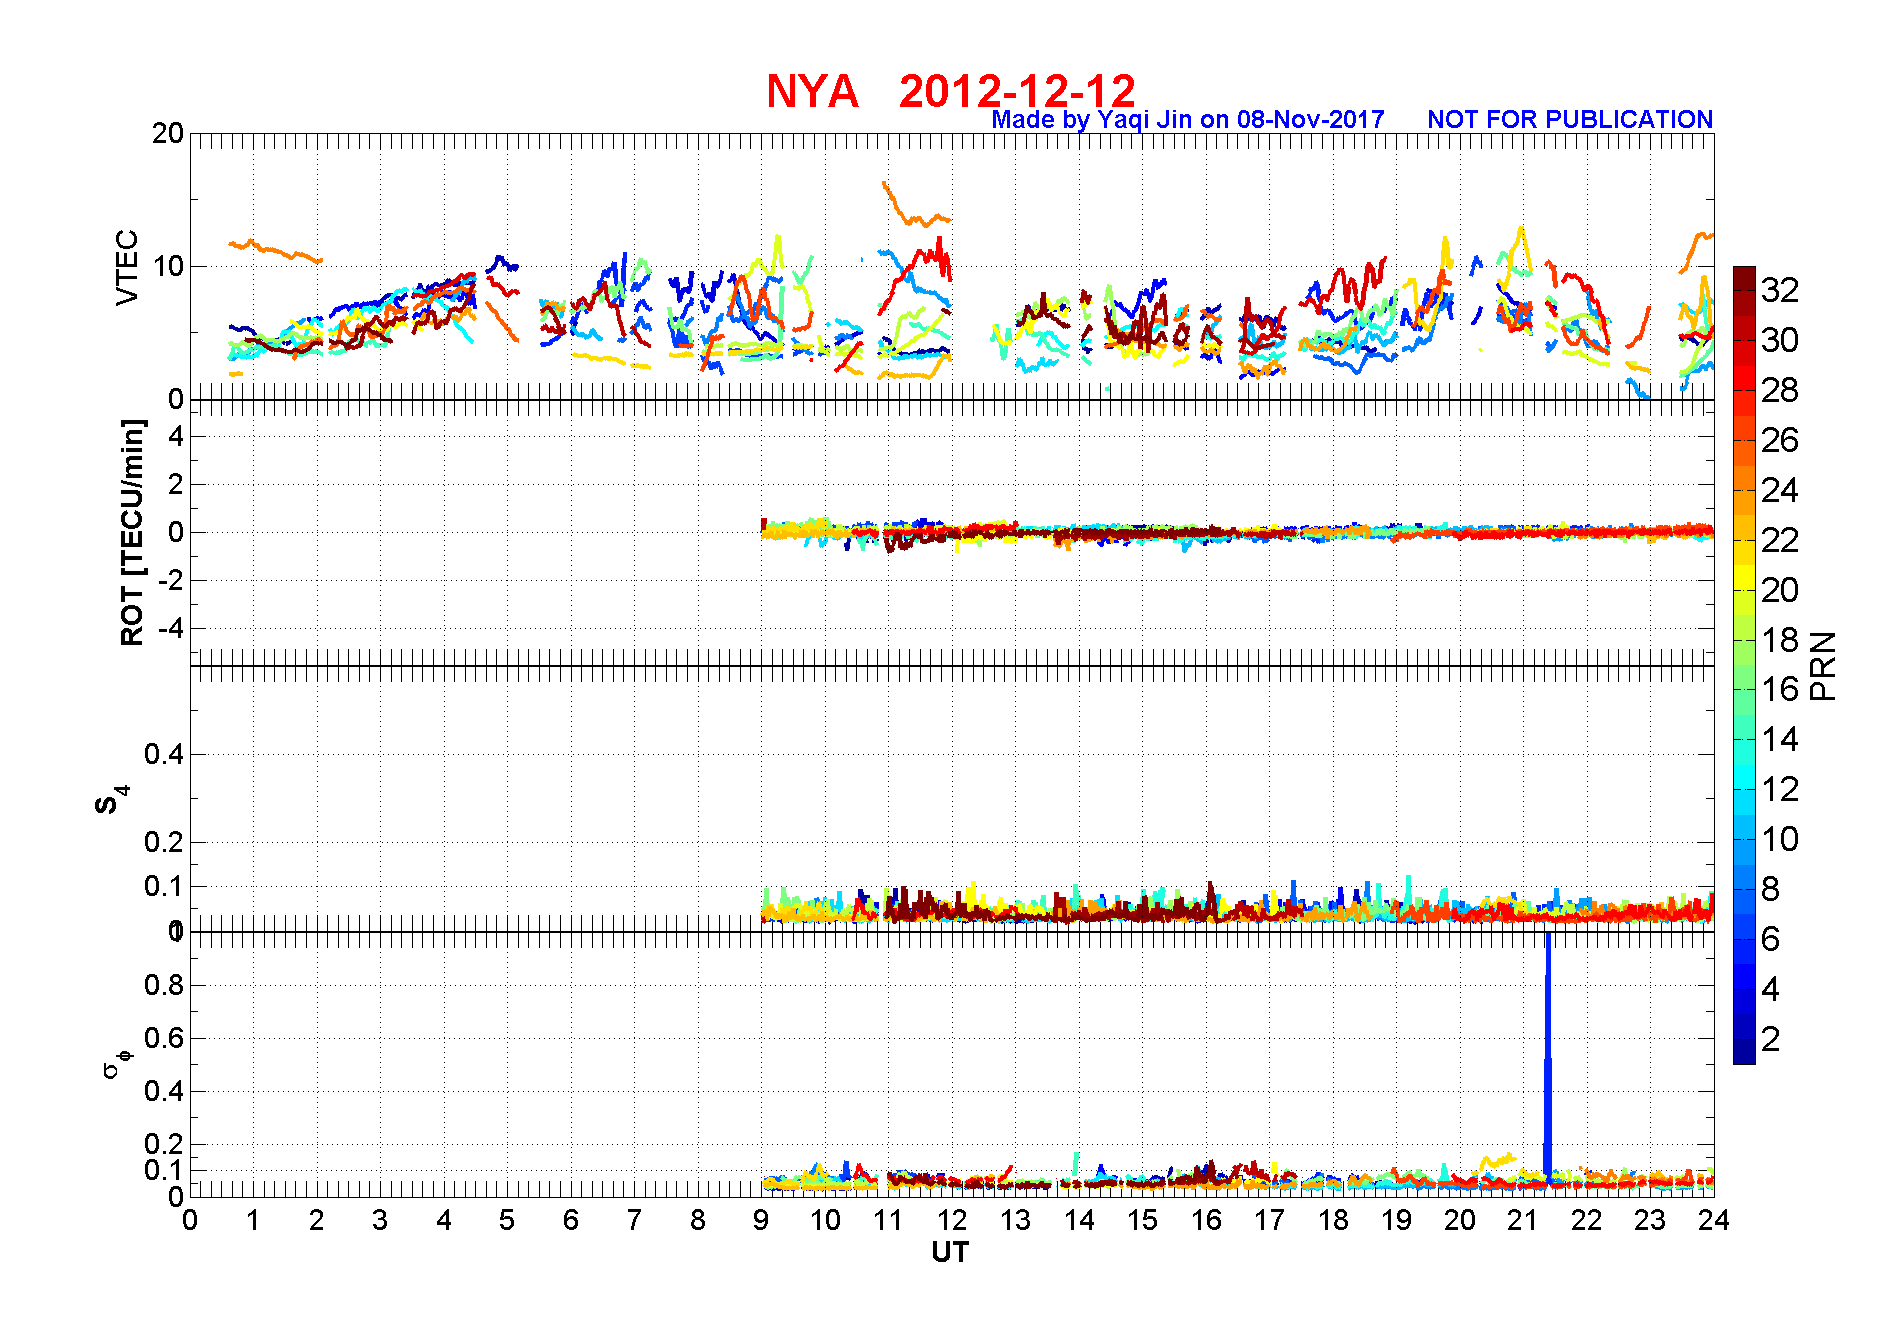Click the tall blue spike in the sigma-phi panel
1904x1330 pixels.
pos(1548,1058)
